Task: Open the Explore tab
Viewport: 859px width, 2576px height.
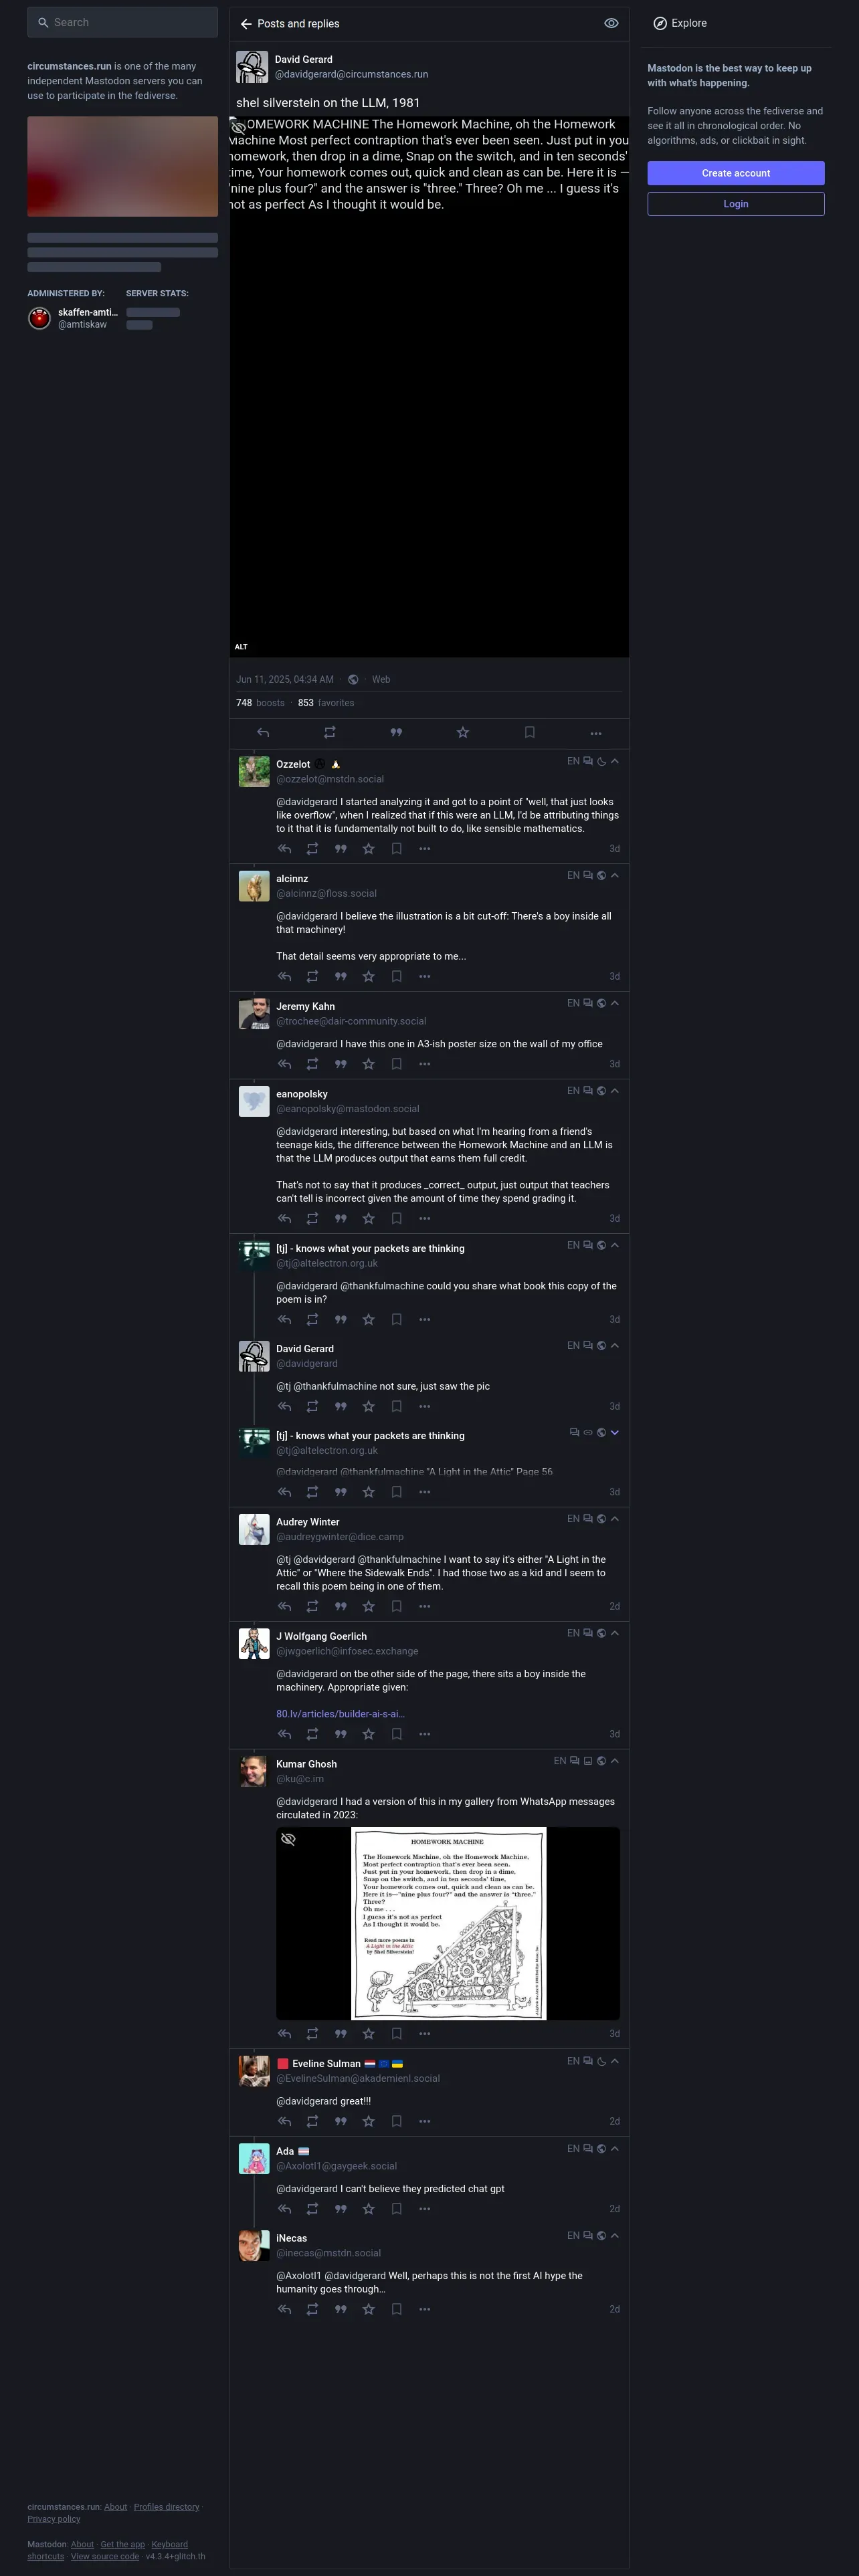Action: 680,23
